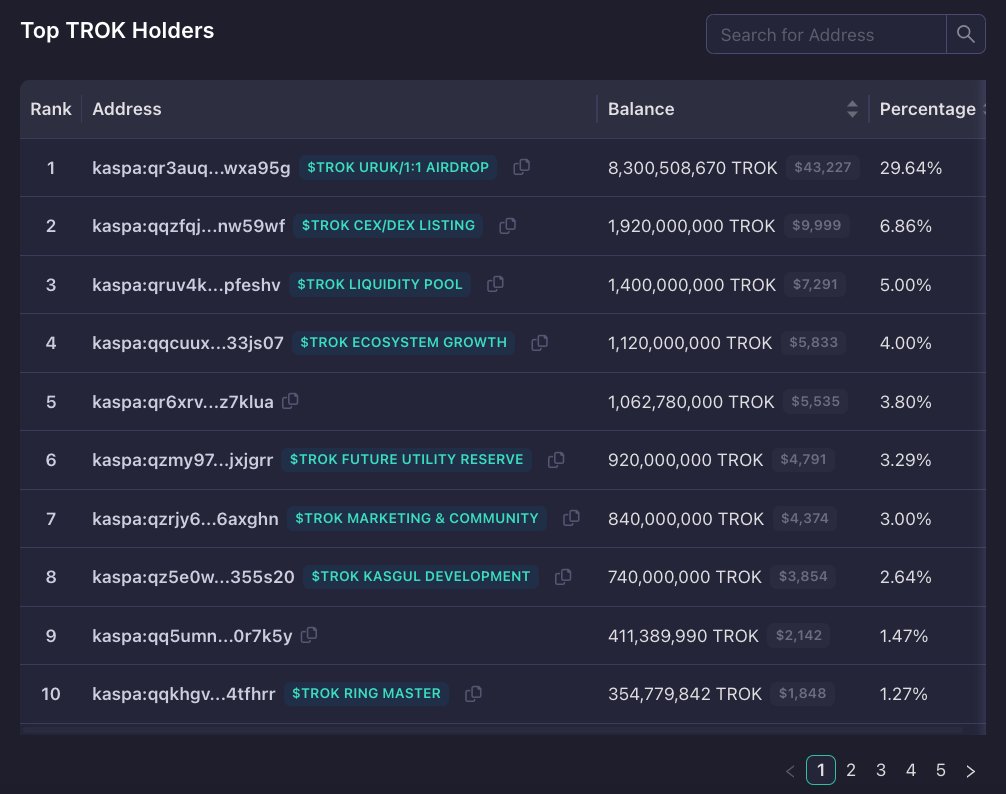
Task: Copy address kaspa:qr3auq...wxa95g
Action: click(522, 167)
